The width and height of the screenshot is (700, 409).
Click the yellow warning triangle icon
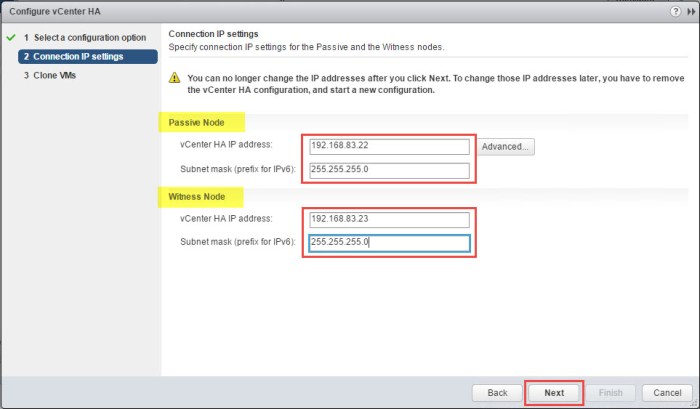tap(175, 78)
